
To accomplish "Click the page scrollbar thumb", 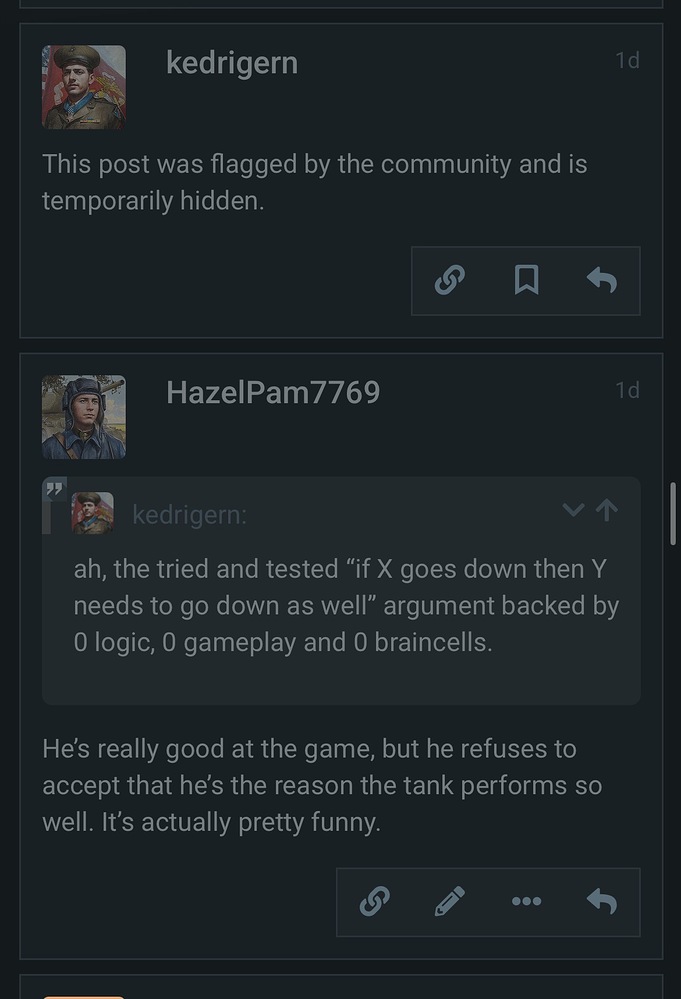I will 673,514.
